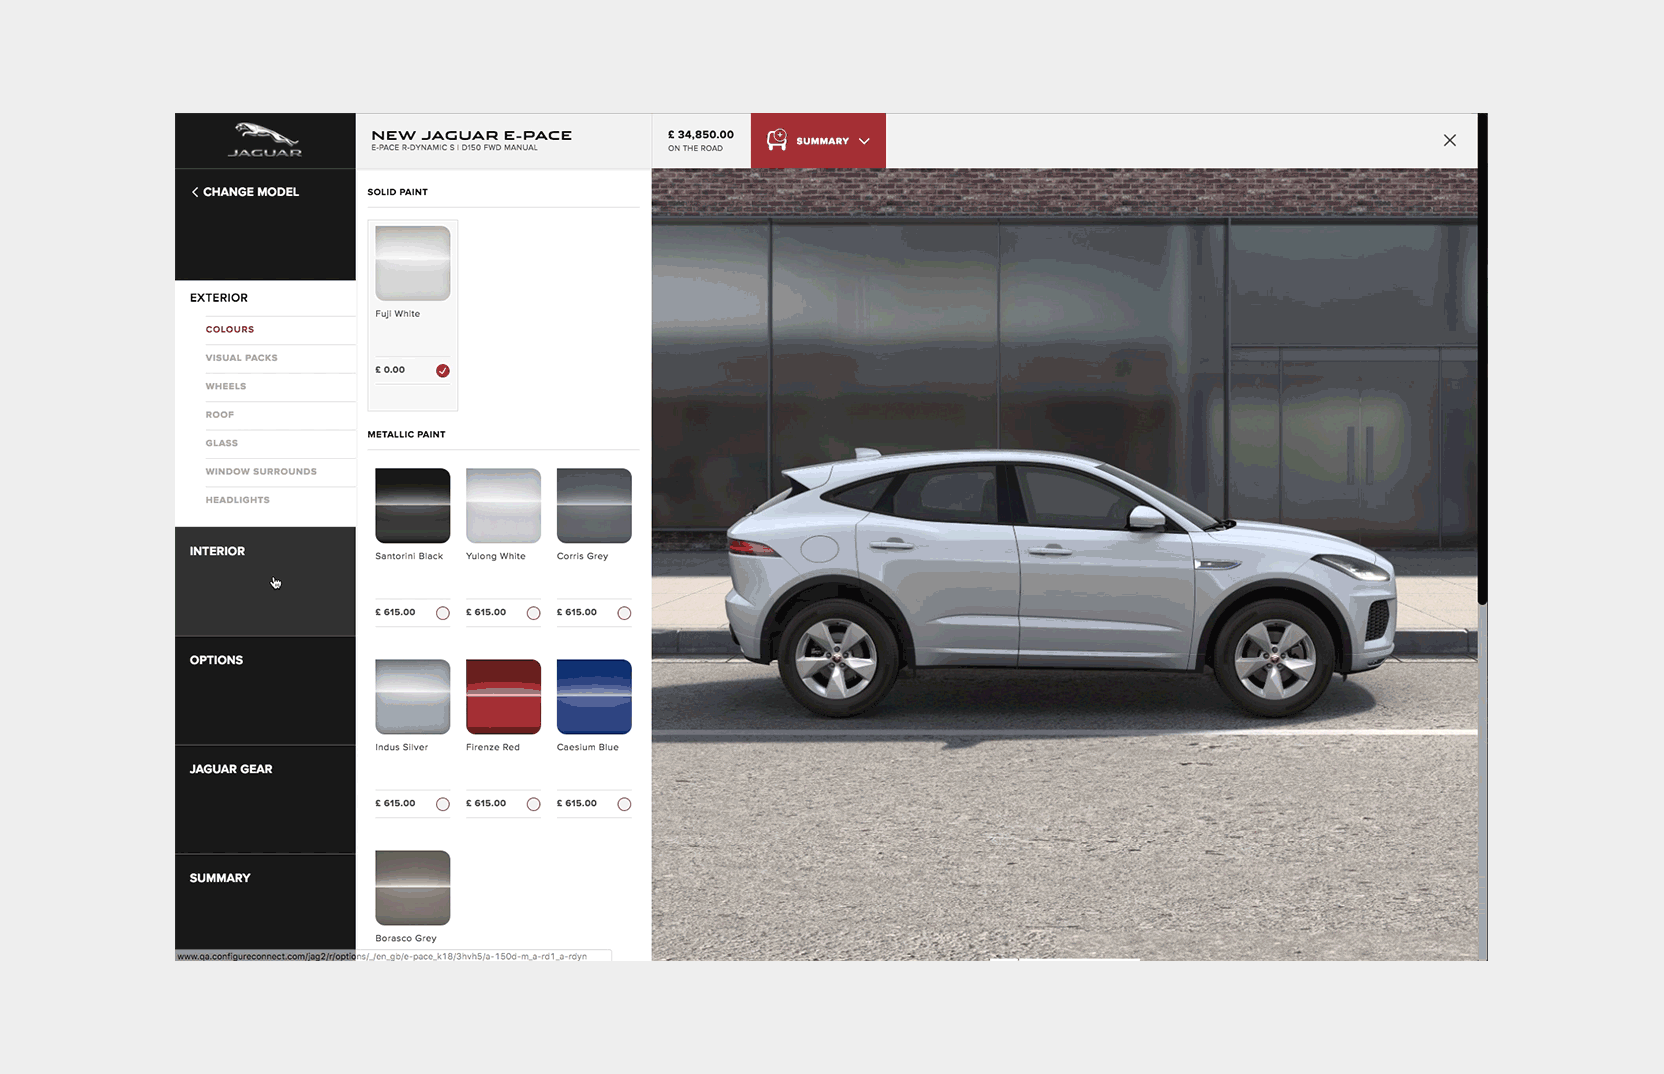Select Indus Silver radio button
Screen dimensions: 1664x1074
443,804
